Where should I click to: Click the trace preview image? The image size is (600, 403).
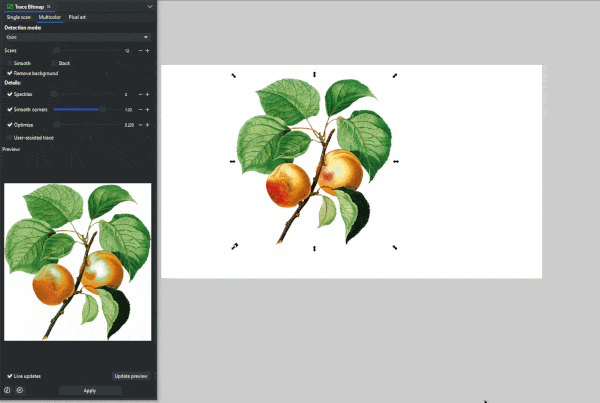coord(78,262)
